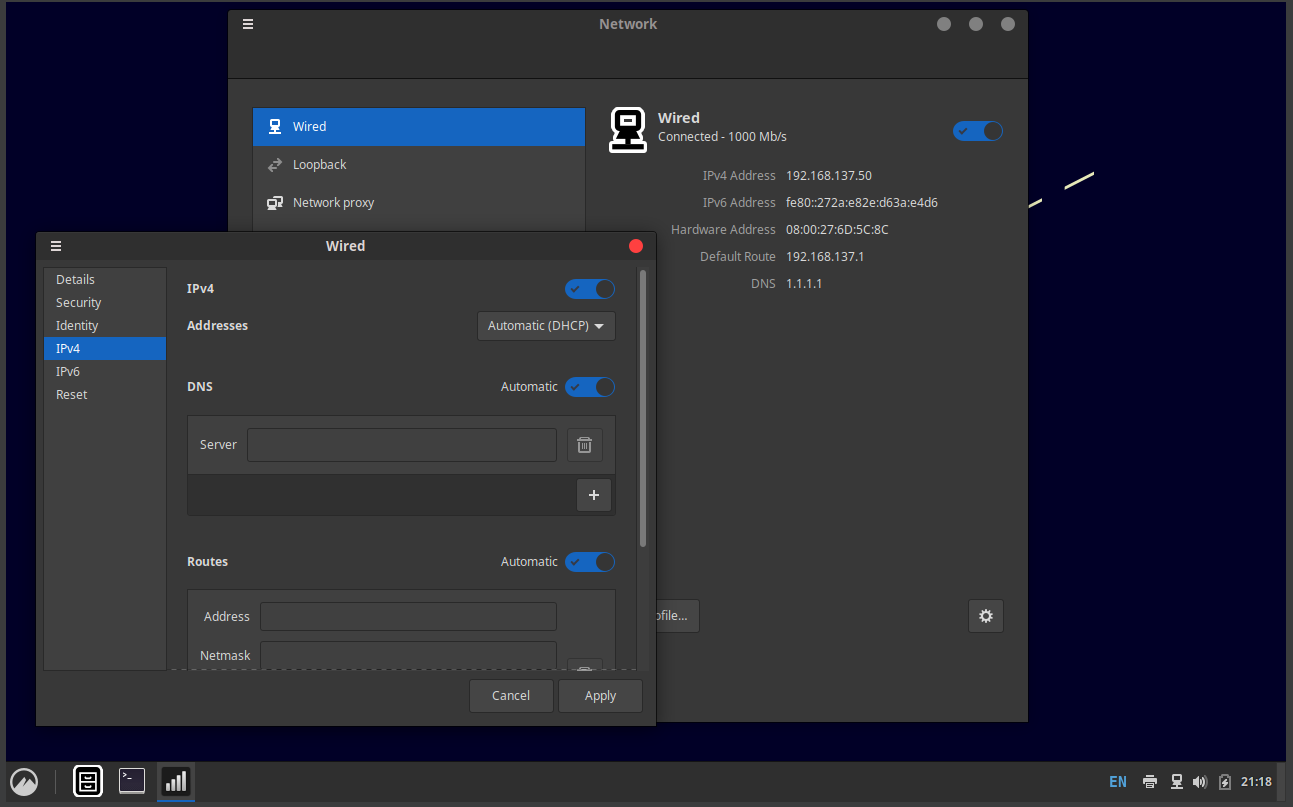Open the Wired connection gear settings
The image size is (1293, 807).
click(985, 616)
